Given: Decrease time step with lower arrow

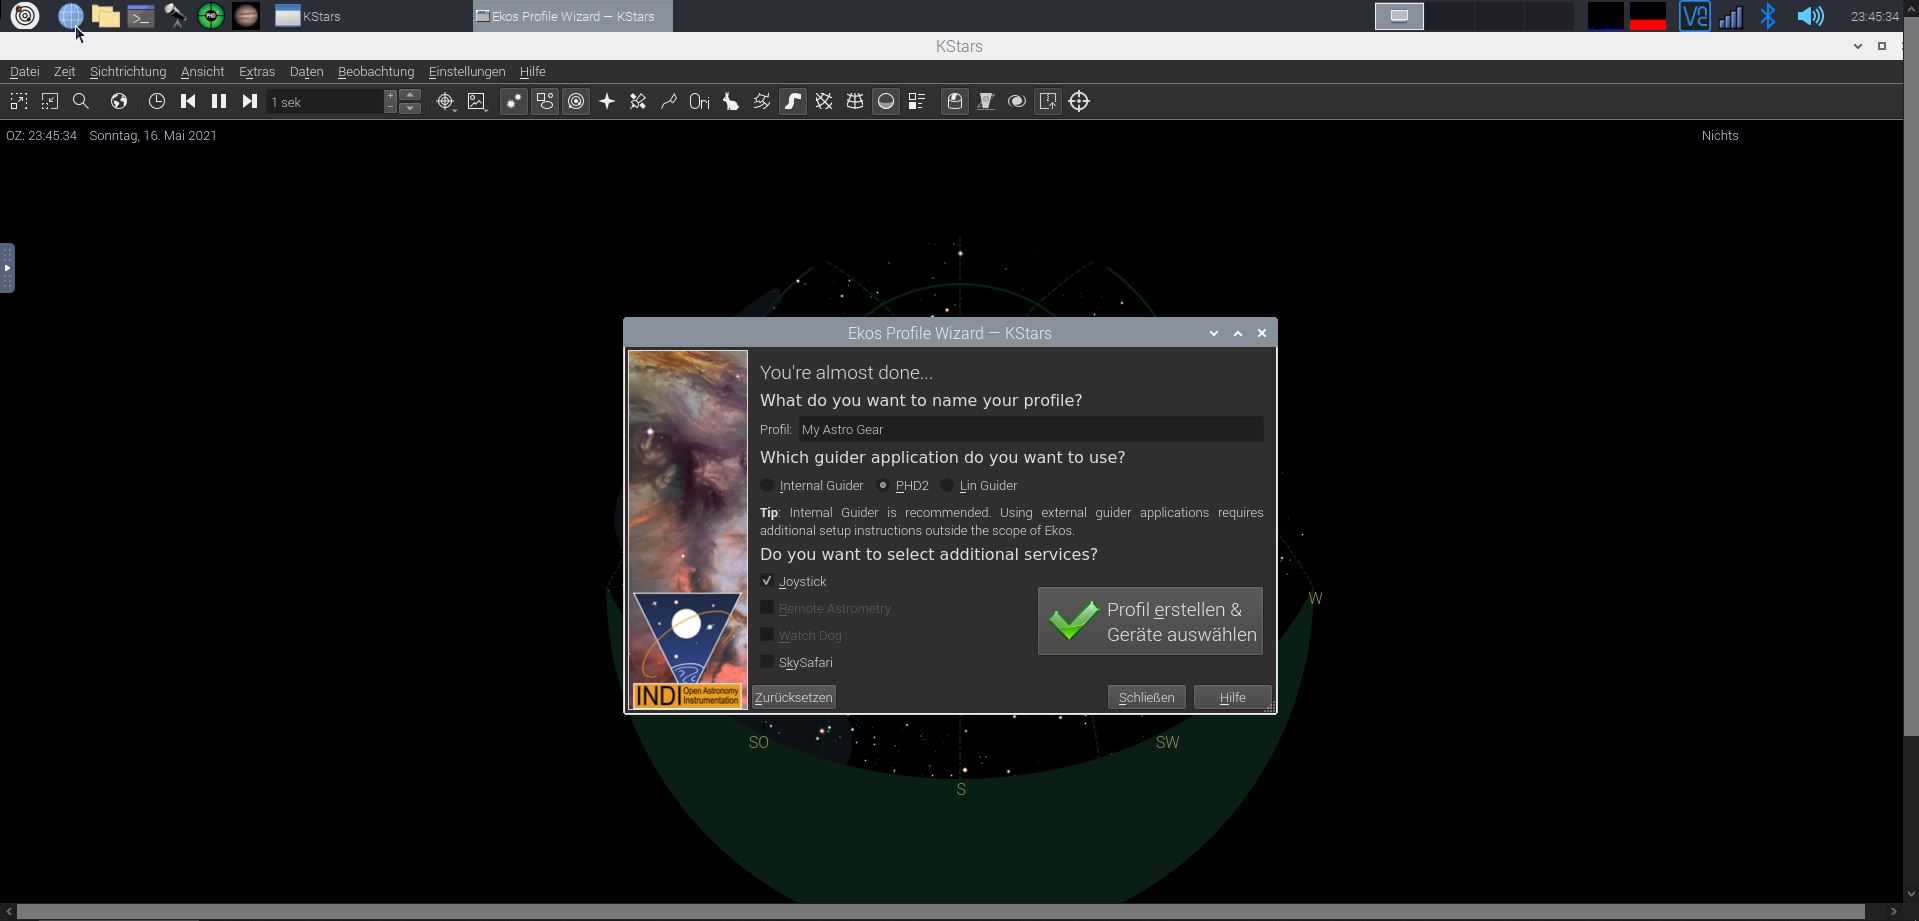Looking at the screenshot, I should pos(410,108).
